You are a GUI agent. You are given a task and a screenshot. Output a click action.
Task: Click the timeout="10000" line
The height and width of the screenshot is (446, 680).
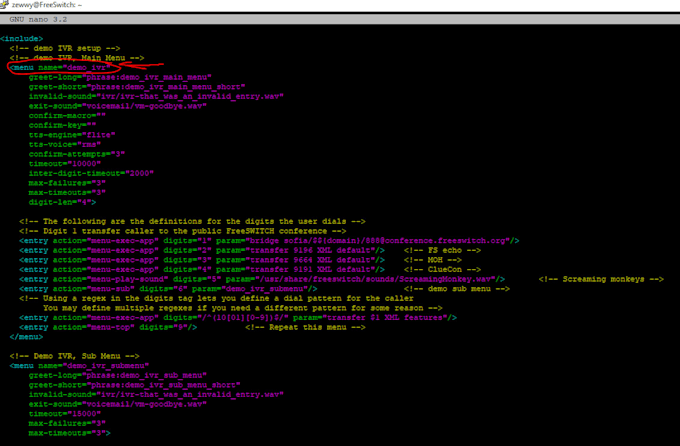click(65, 164)
